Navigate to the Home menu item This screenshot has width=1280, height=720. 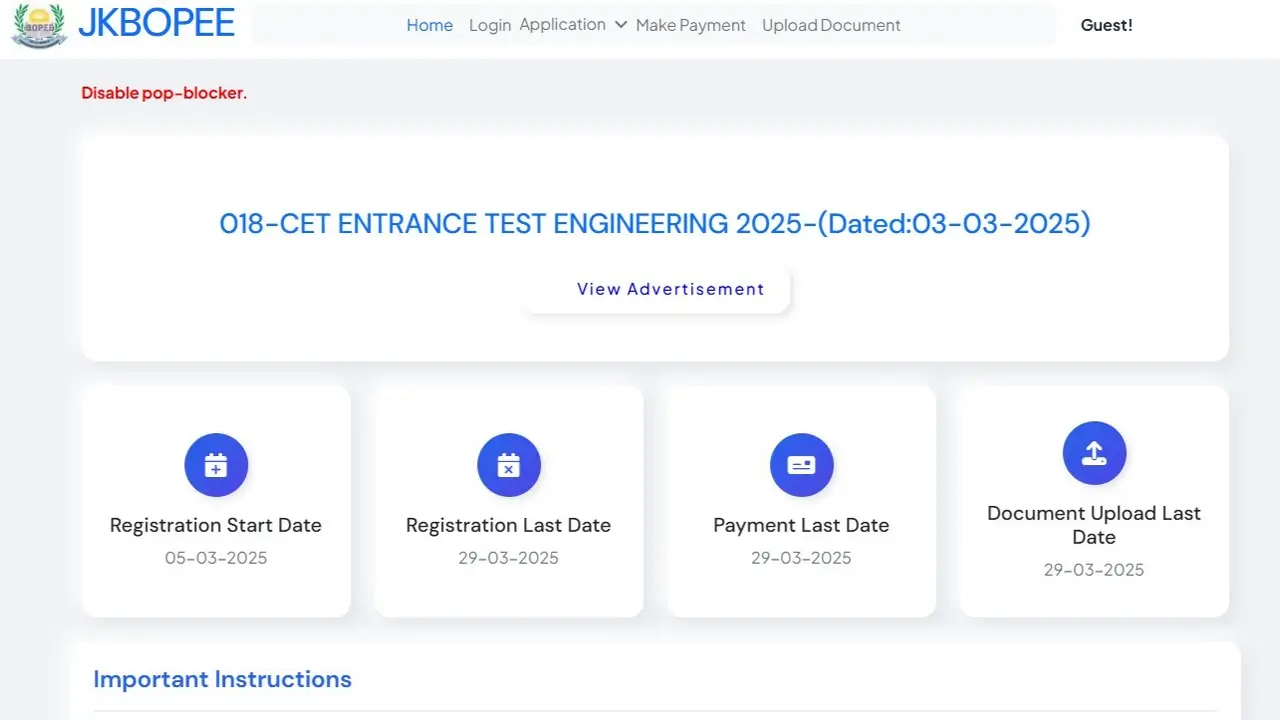point(429,25)
